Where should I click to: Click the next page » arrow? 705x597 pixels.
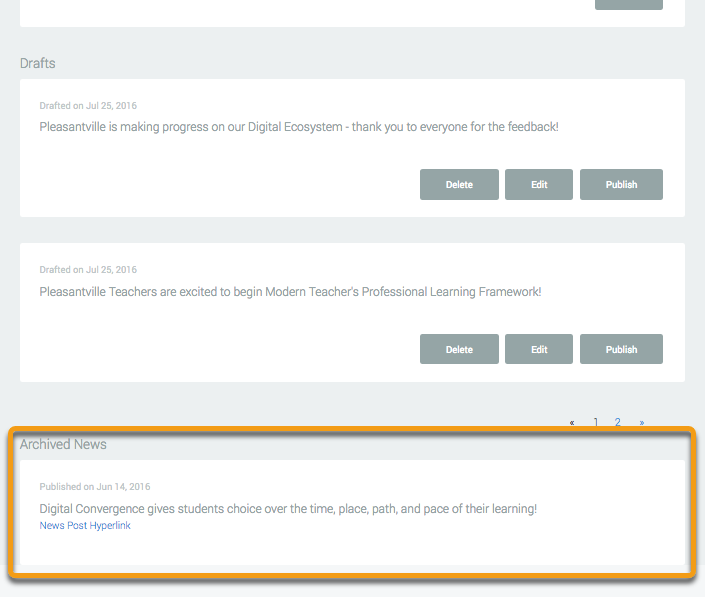coord(642,422)
